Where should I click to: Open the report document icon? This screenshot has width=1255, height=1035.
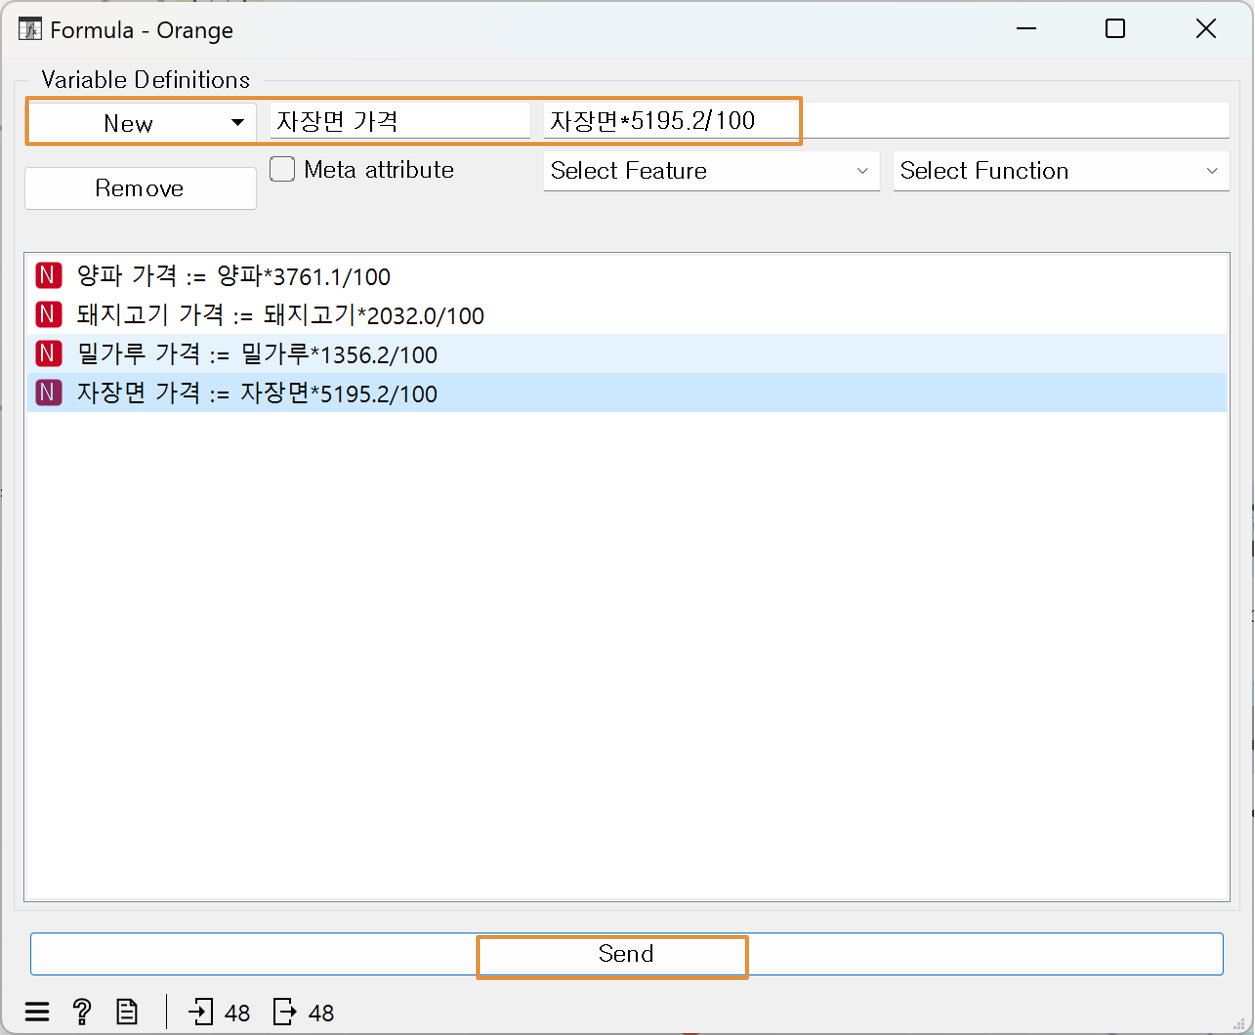pyautogui.click(x=127, y=1012)
